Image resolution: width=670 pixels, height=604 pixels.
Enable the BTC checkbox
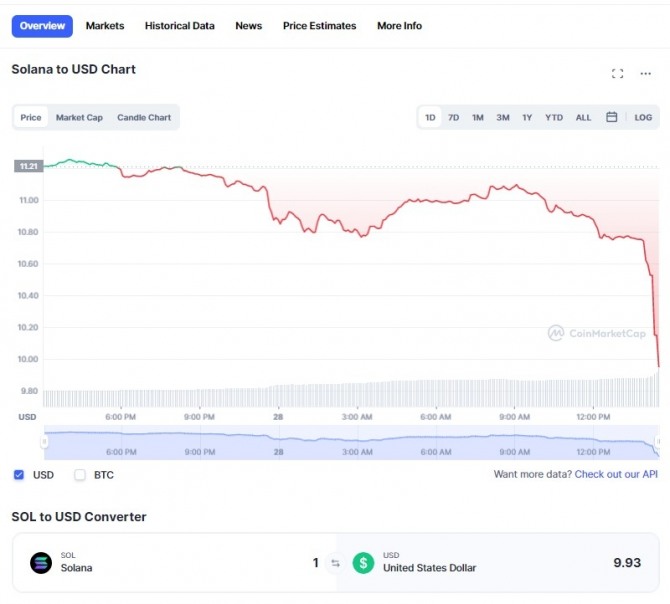coord(80,475)
